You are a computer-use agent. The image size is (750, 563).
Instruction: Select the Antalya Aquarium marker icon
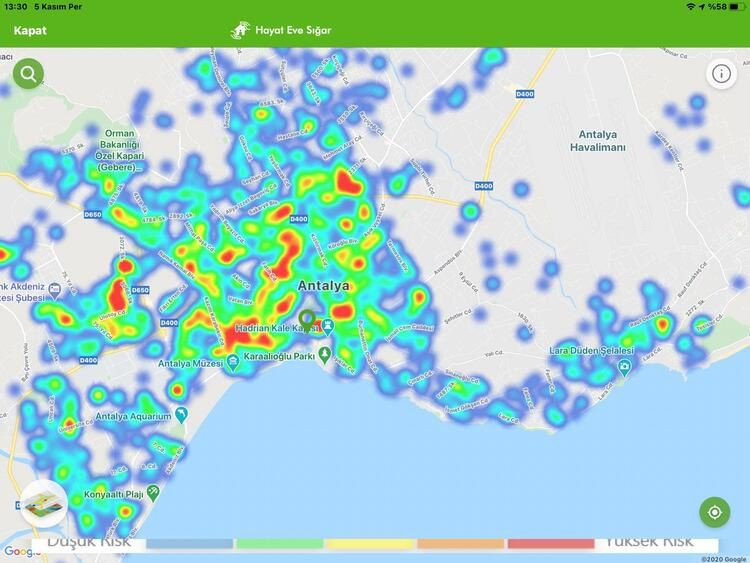[x=181, y=415]
